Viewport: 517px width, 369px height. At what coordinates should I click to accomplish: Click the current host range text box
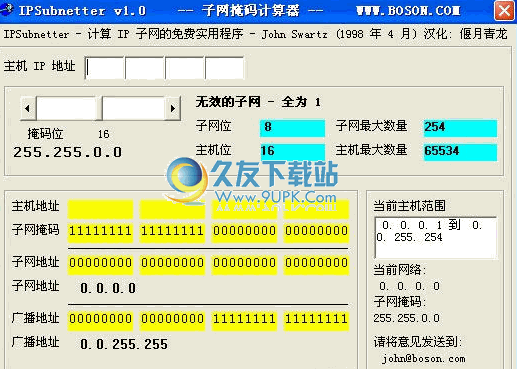pyautogui.click(x=435, y=237)
